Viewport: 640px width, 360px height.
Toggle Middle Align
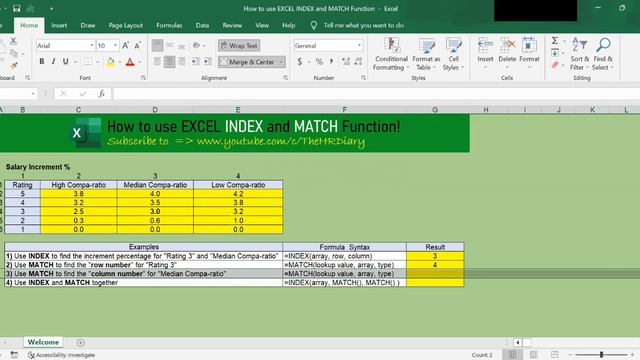pos(169,45)
